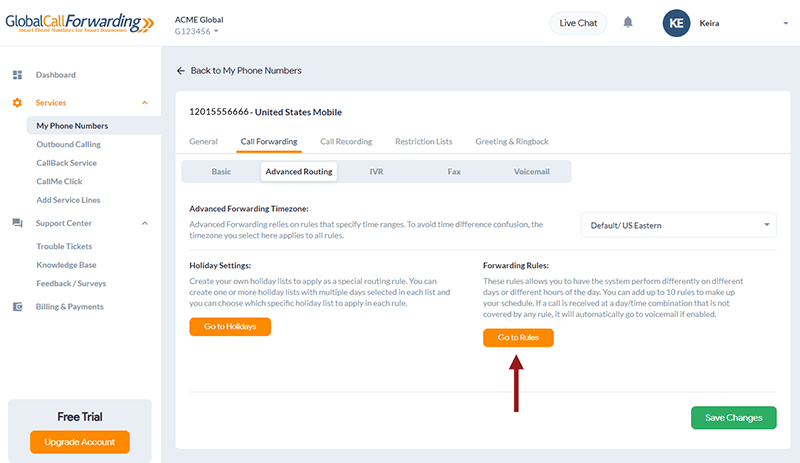Click the Advanced Forwarding Timezone heading
The height and width of the screenshot is (463, 800).
pos(249,209)
